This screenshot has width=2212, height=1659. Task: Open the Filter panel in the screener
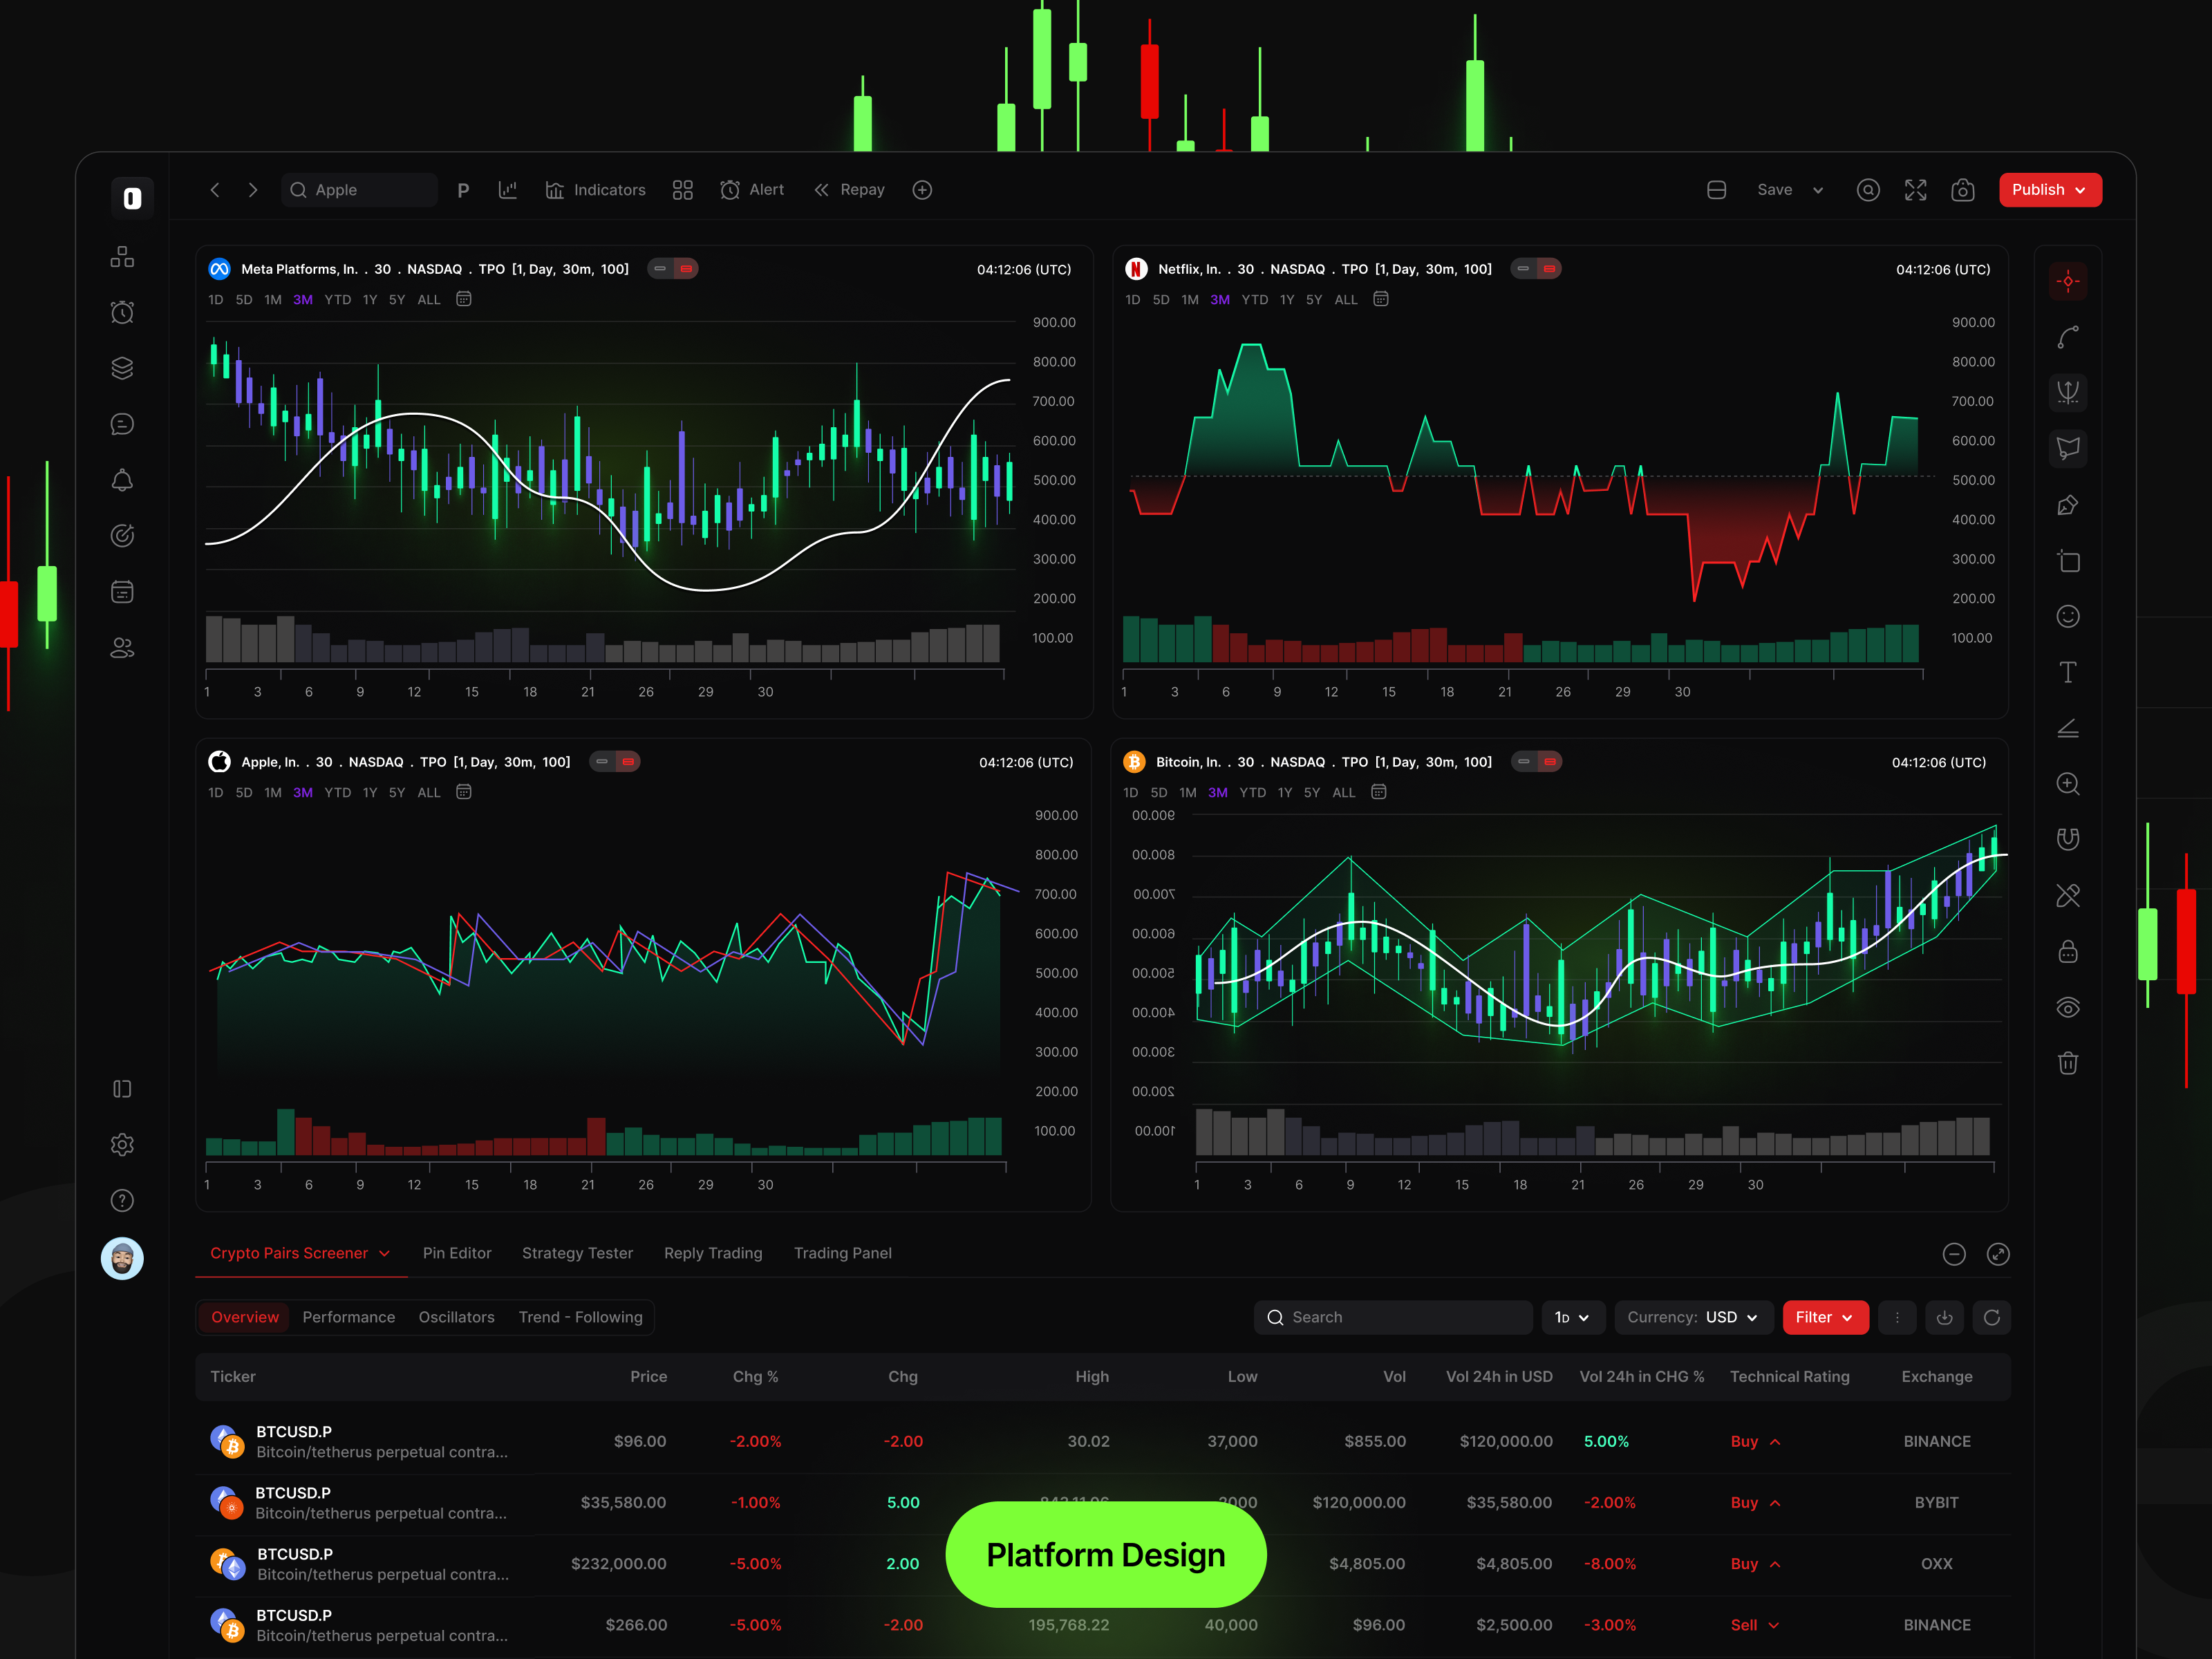point(1824,1317)
